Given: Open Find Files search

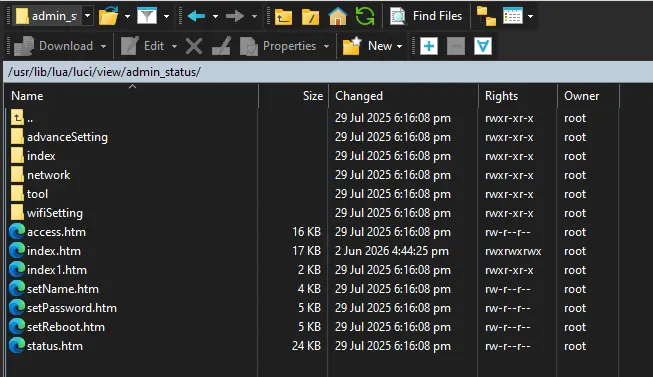Looking at the screenshot, I should pos(426,16).
